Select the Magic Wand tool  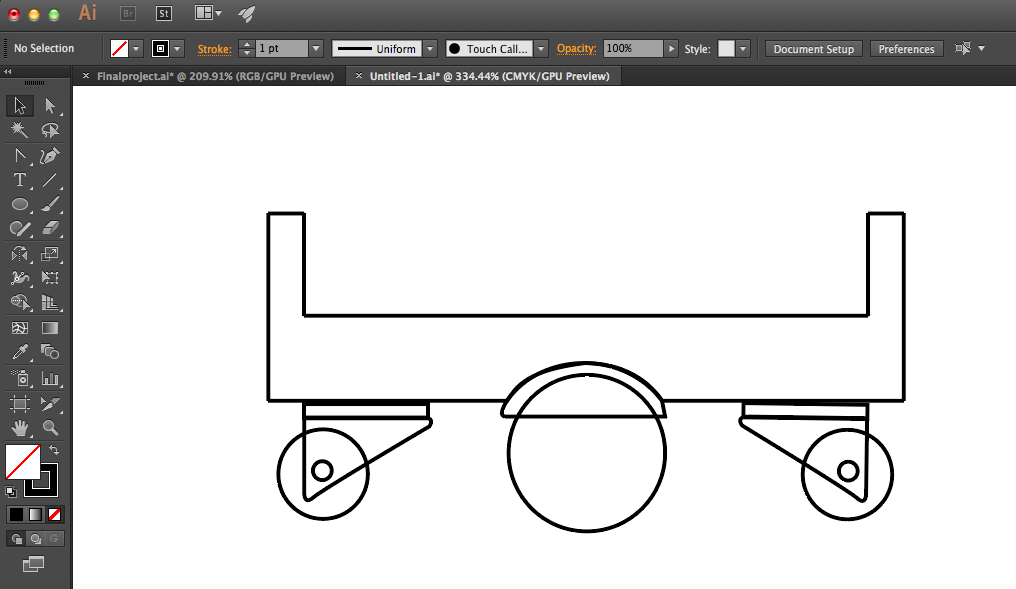tap(19, 130)
